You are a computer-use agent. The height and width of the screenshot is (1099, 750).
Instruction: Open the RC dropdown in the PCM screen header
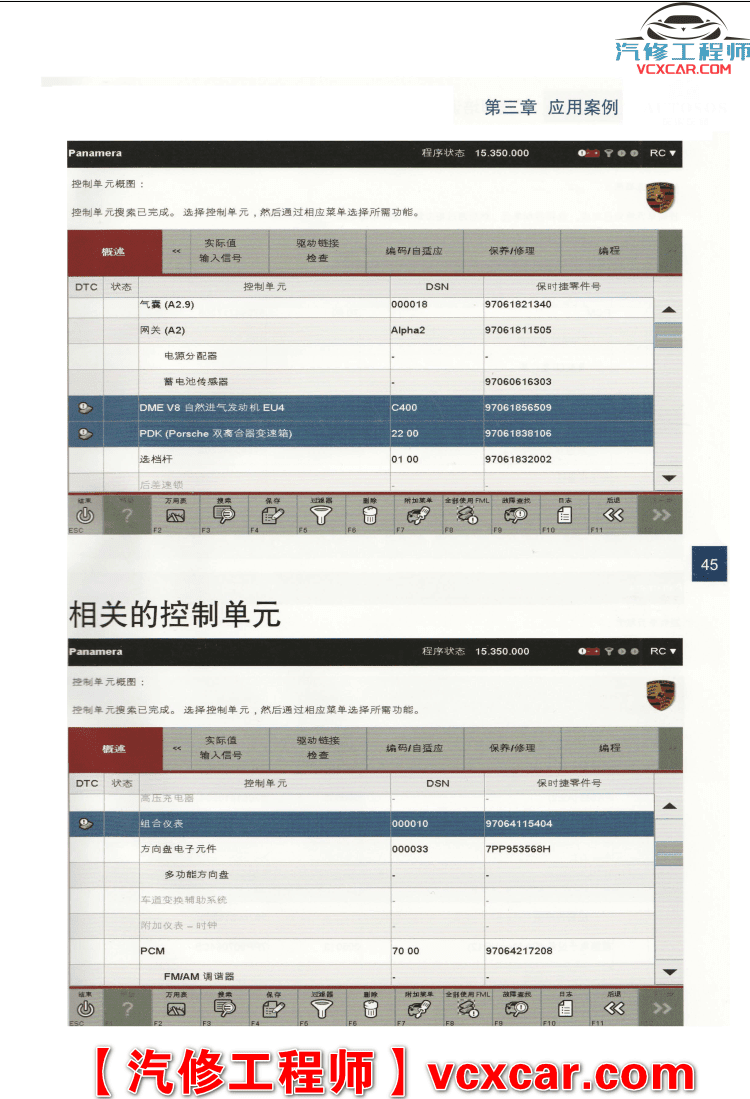(663, 651)
